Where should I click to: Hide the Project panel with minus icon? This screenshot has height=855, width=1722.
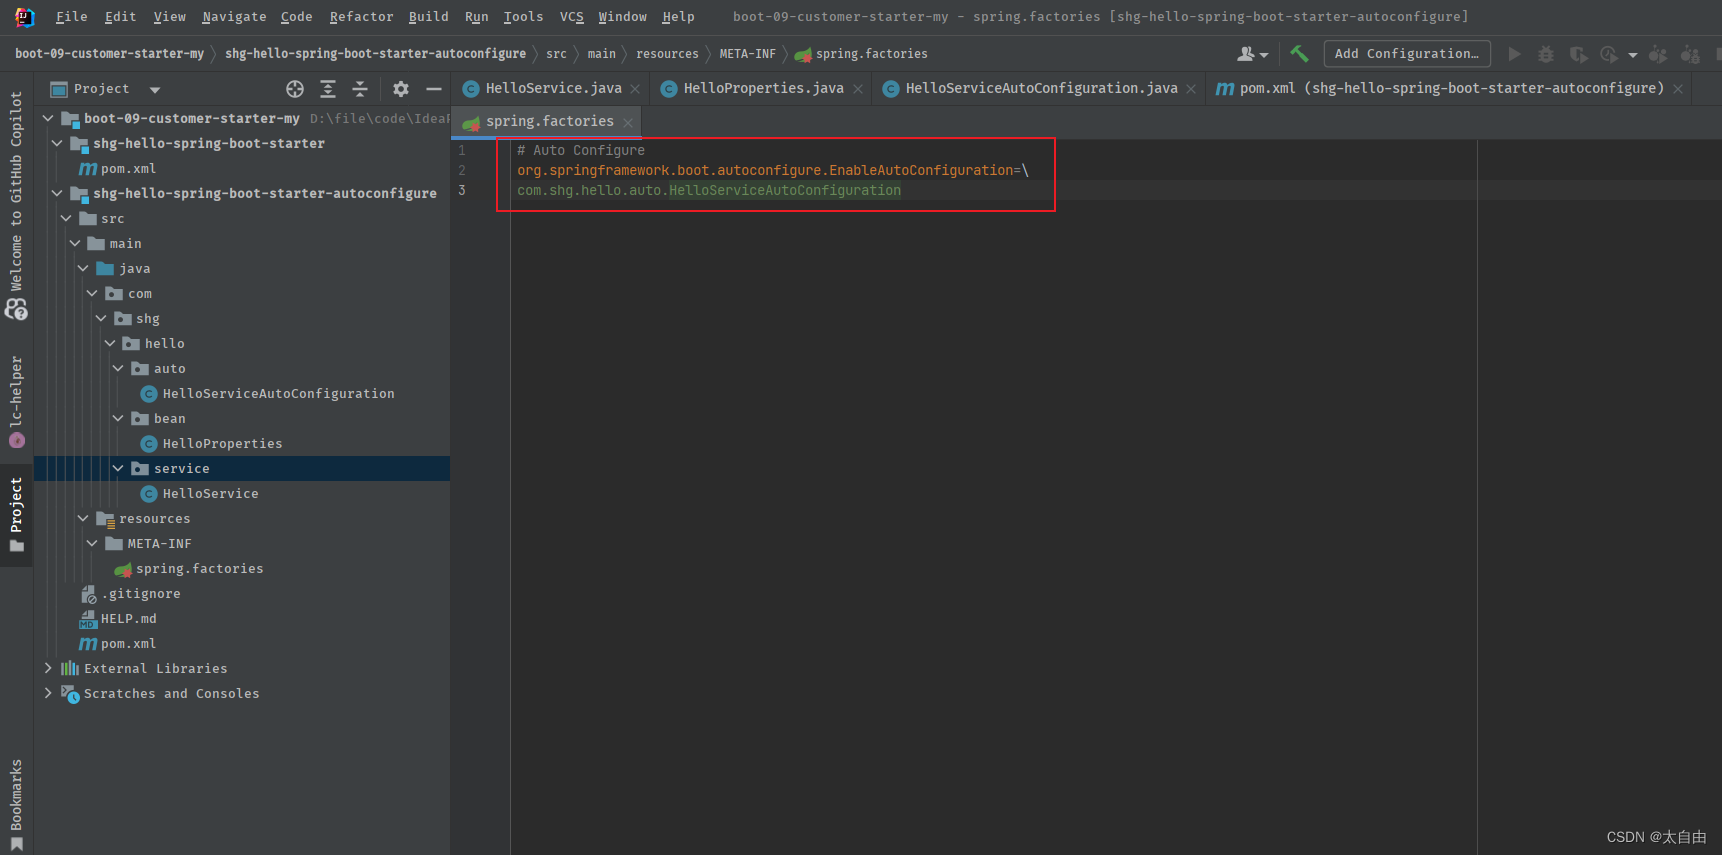tap(433, 89)
